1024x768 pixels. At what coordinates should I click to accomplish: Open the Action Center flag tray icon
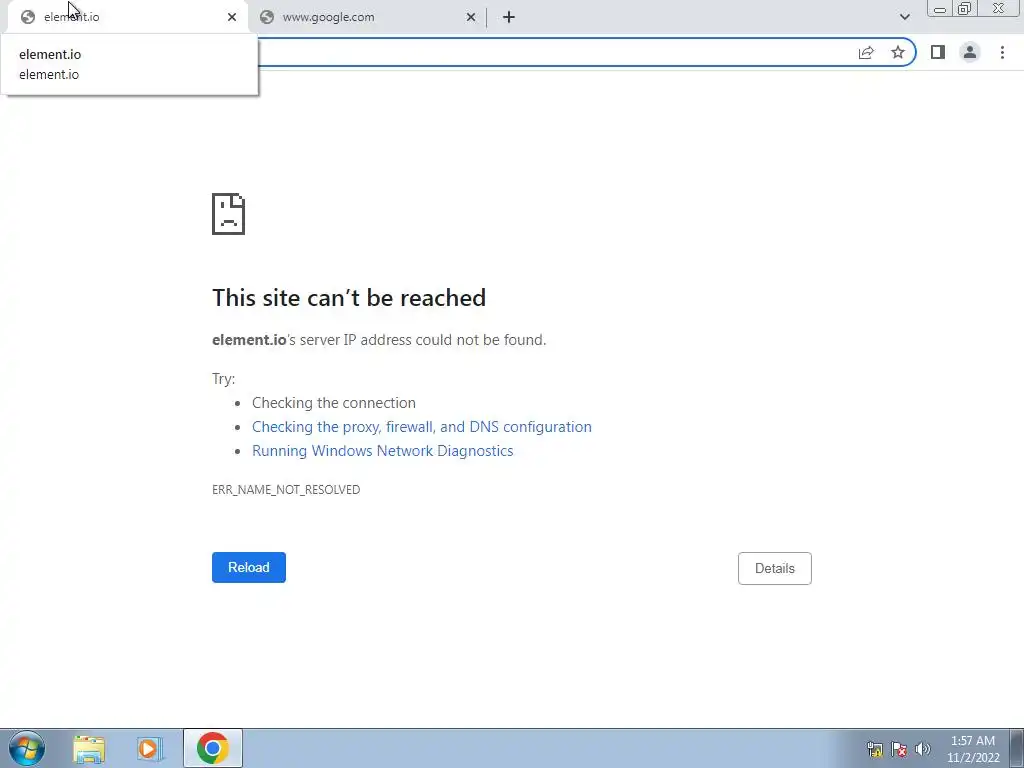coord(899,749)
